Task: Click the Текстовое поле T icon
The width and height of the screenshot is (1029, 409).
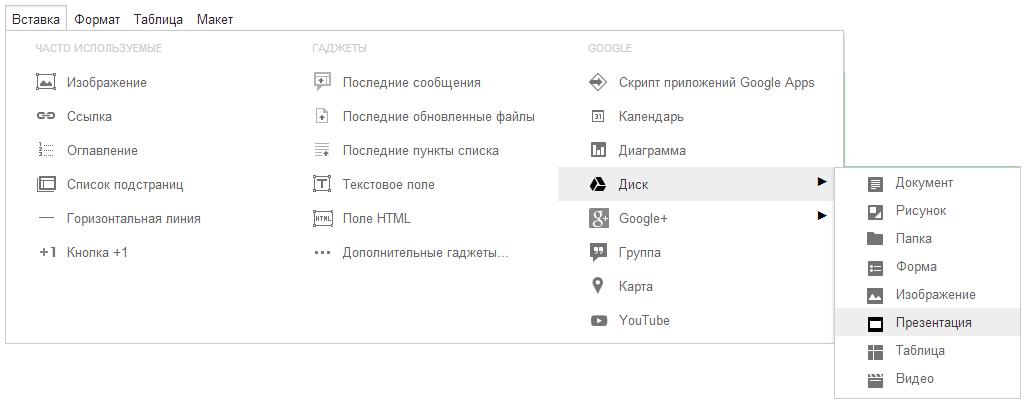Action: (x=322, y=184)
